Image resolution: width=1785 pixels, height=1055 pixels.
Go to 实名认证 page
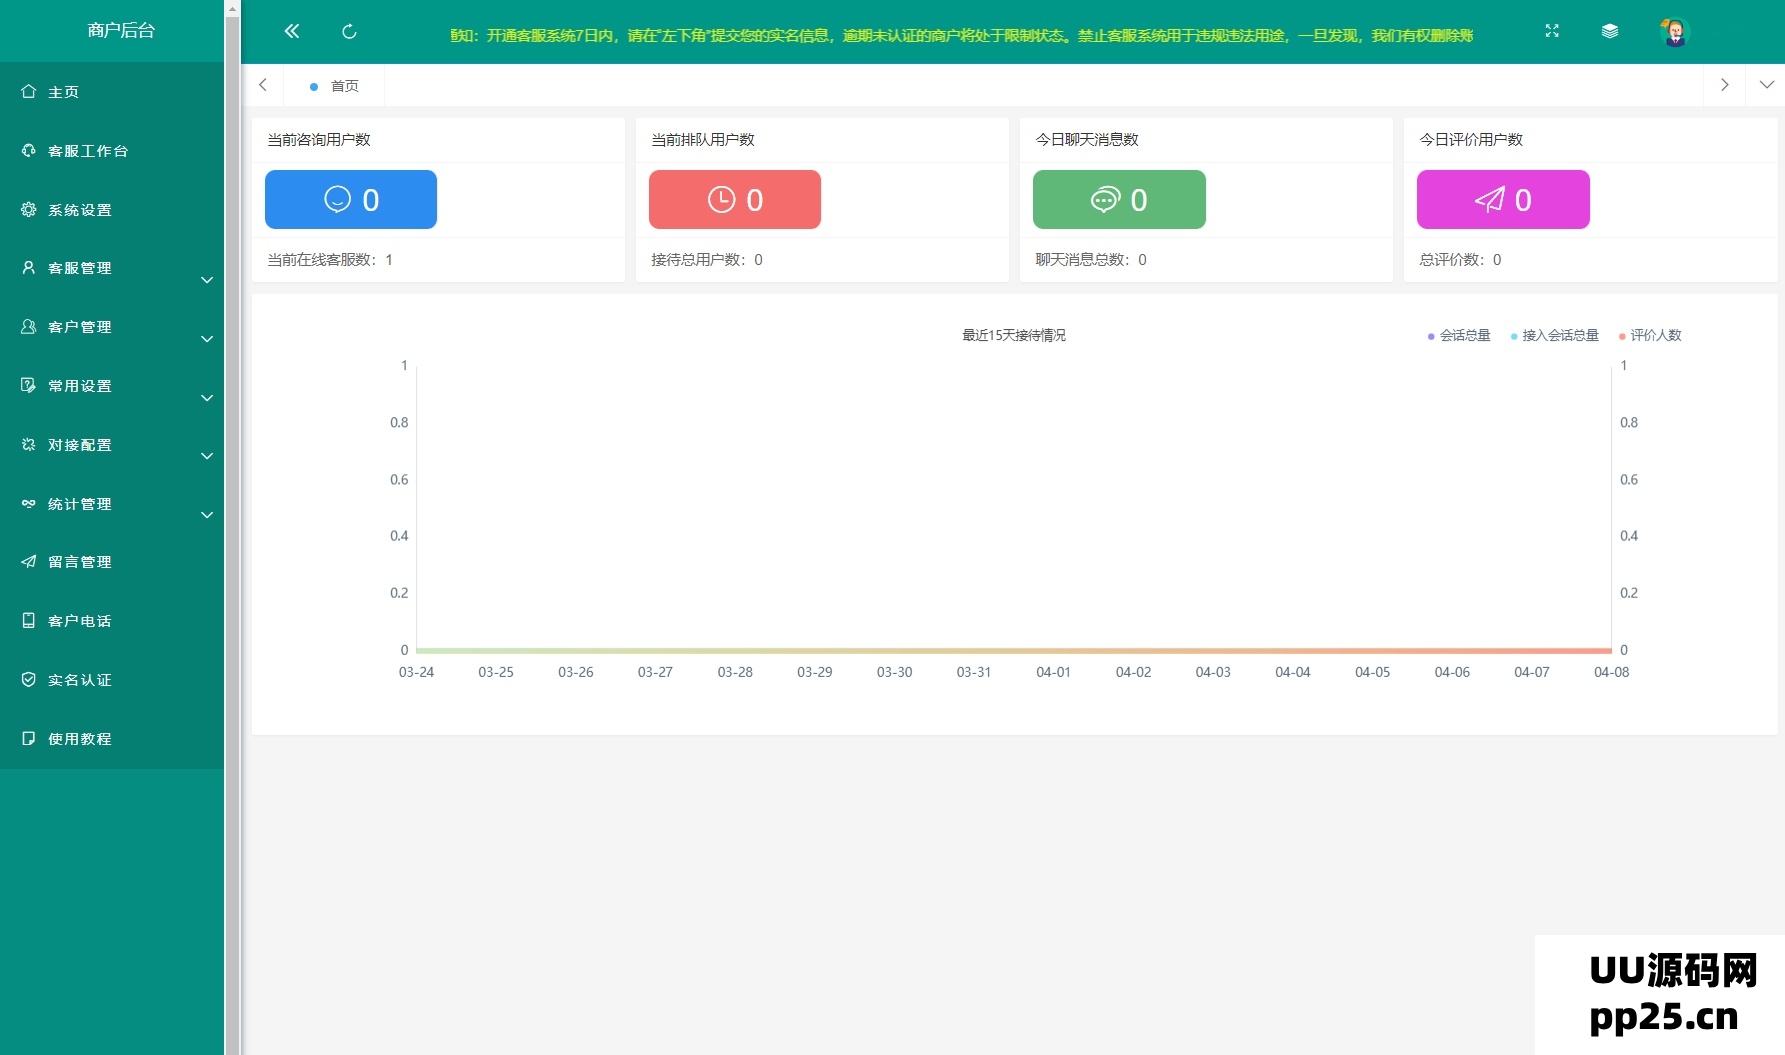(x=80, y=680)
